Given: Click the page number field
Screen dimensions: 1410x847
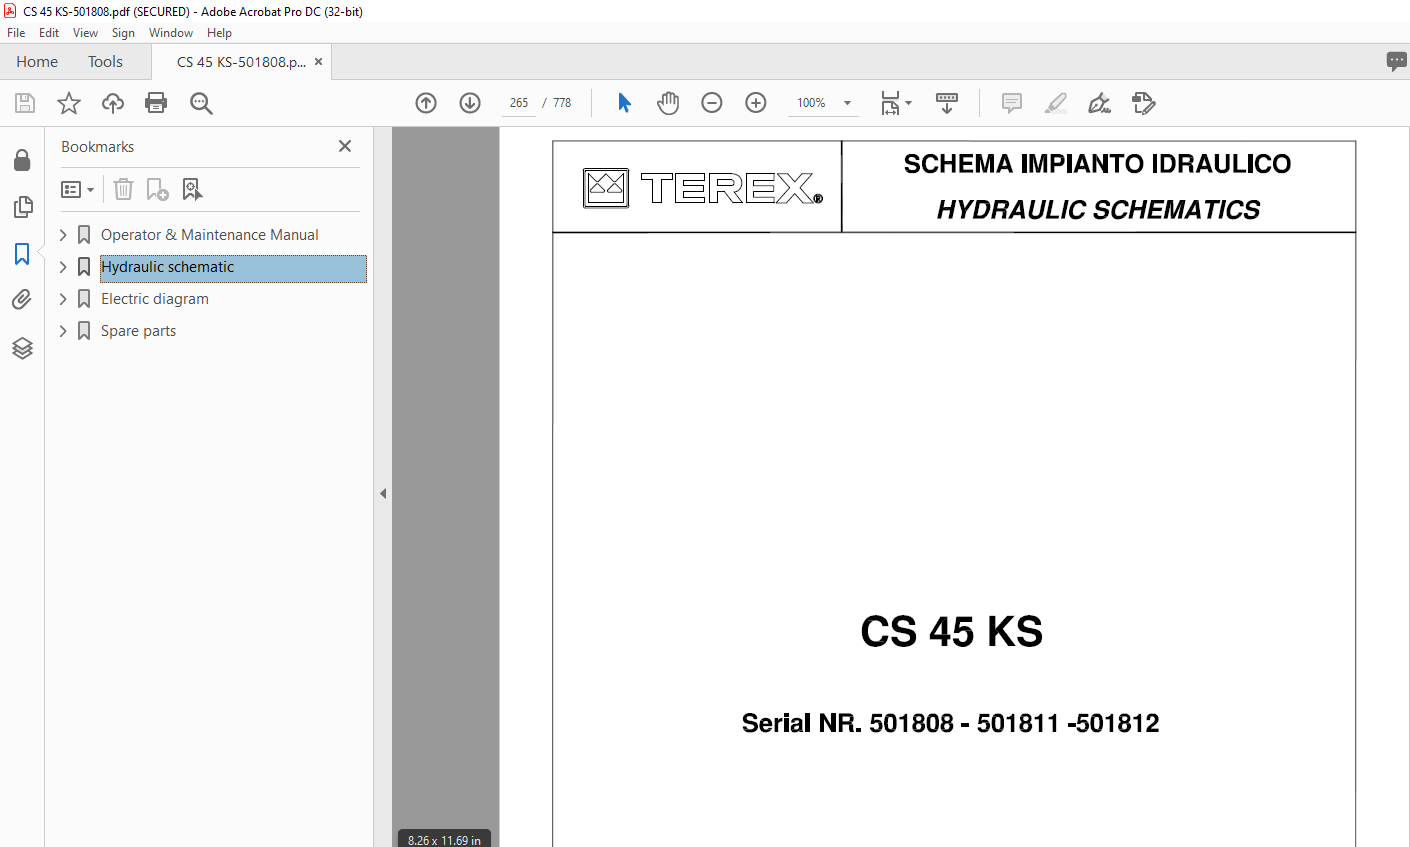Looking at the screenshot, I should pyautogui.click(x=518, y=103).
